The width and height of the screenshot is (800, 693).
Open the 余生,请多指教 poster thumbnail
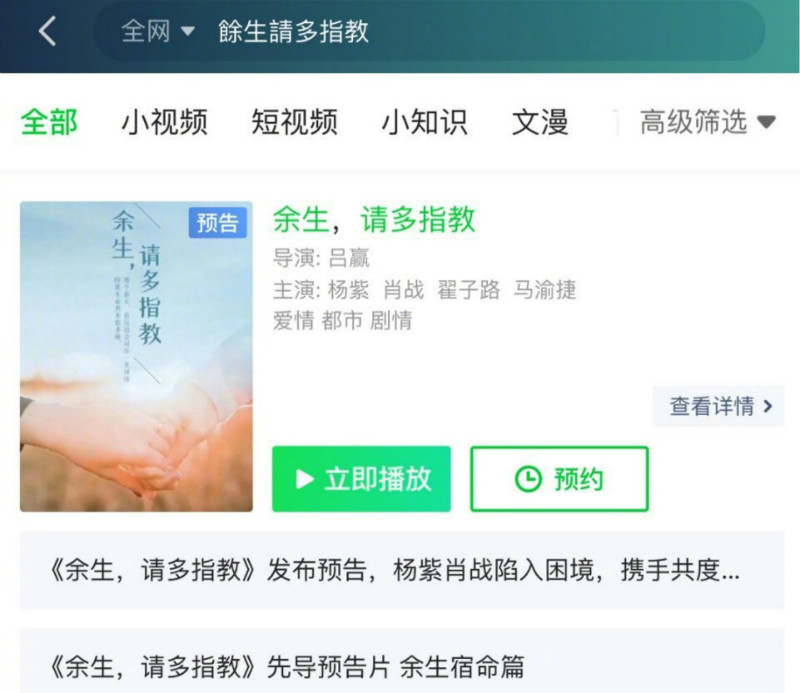point(136,356)
